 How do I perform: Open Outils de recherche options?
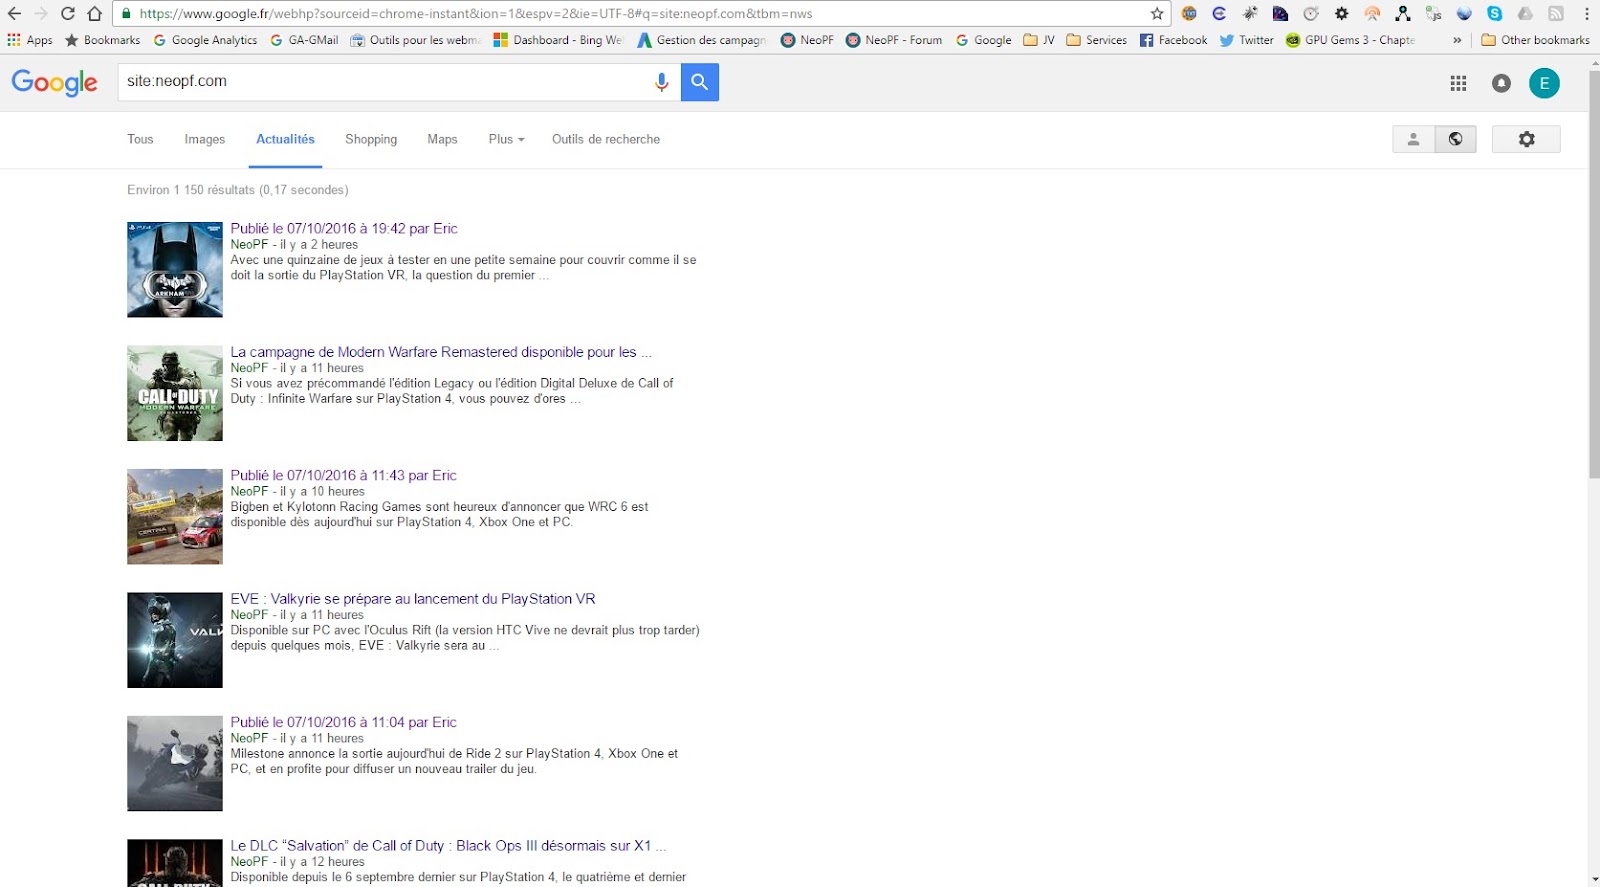pos(606,139)
